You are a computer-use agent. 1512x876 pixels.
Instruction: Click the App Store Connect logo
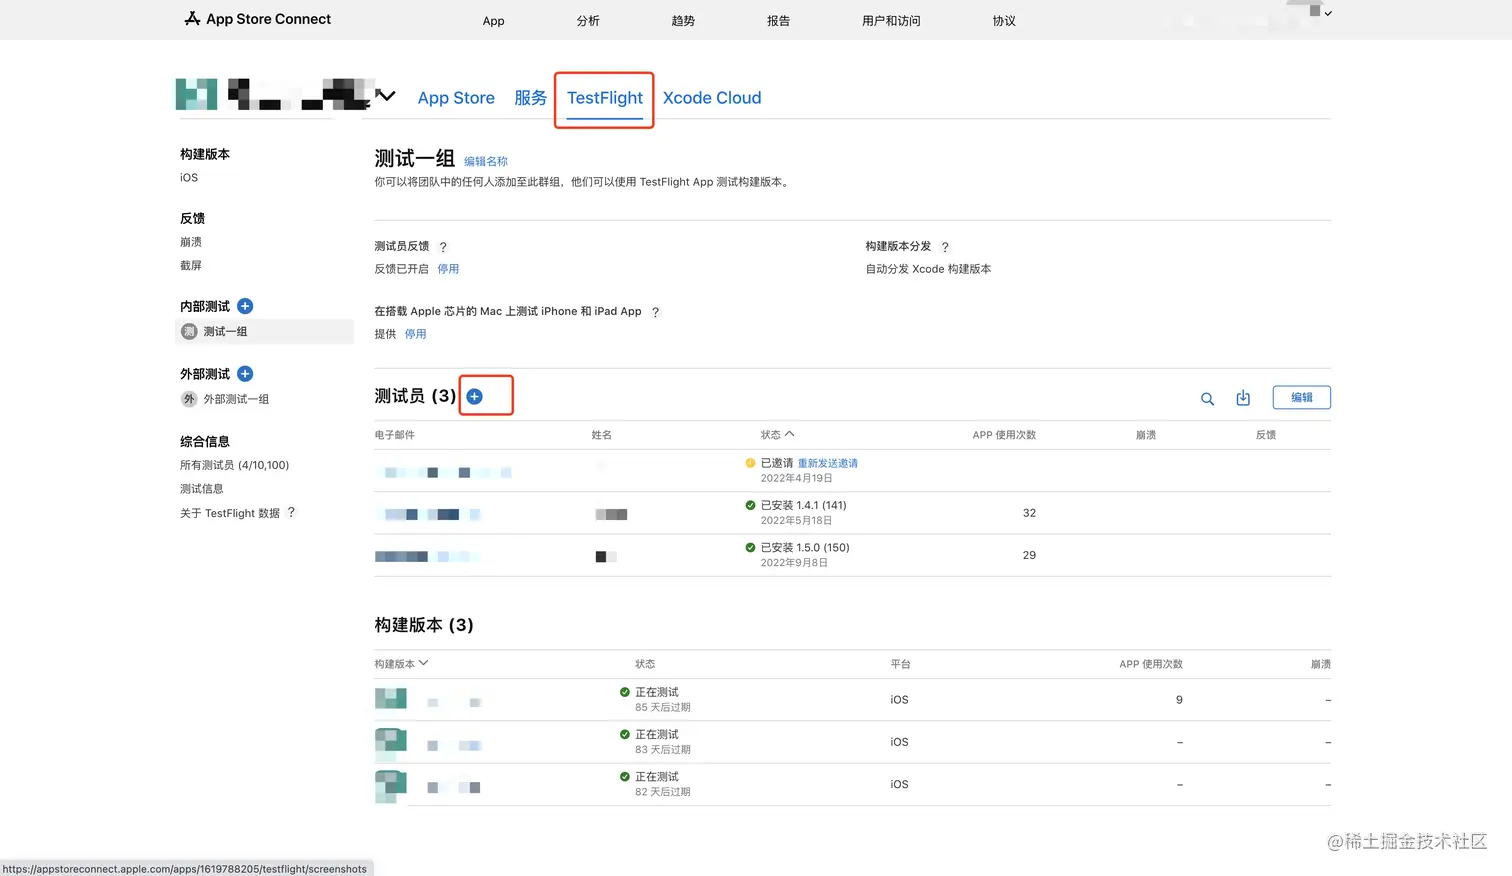258,19
